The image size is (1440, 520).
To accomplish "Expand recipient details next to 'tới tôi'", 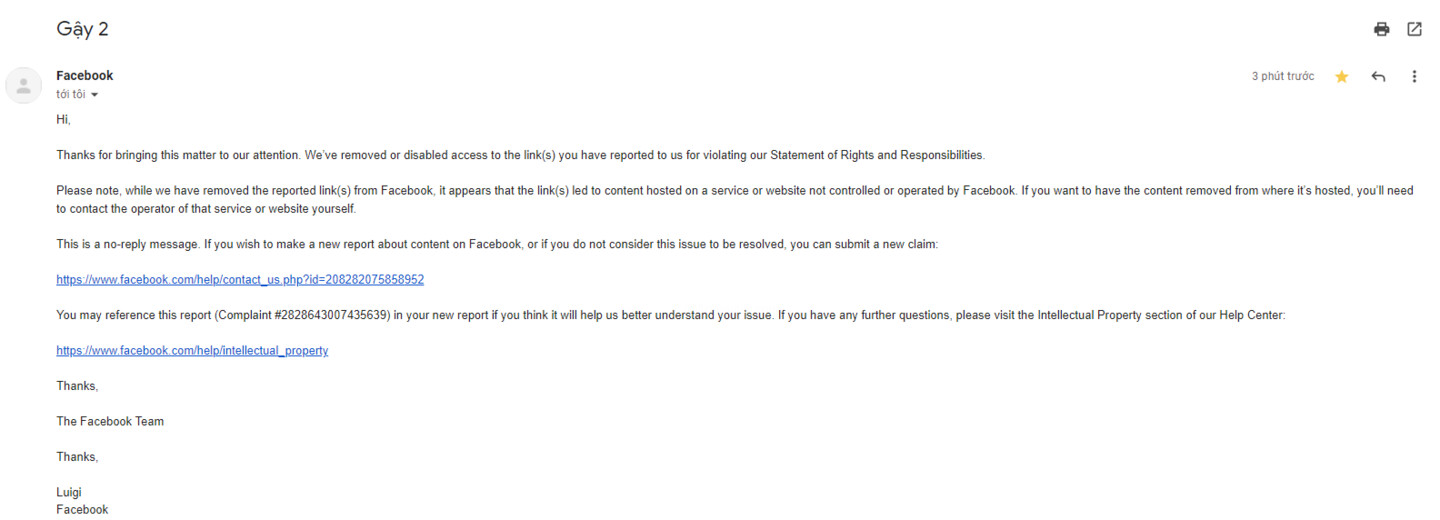I will click(x=95, y=95).
